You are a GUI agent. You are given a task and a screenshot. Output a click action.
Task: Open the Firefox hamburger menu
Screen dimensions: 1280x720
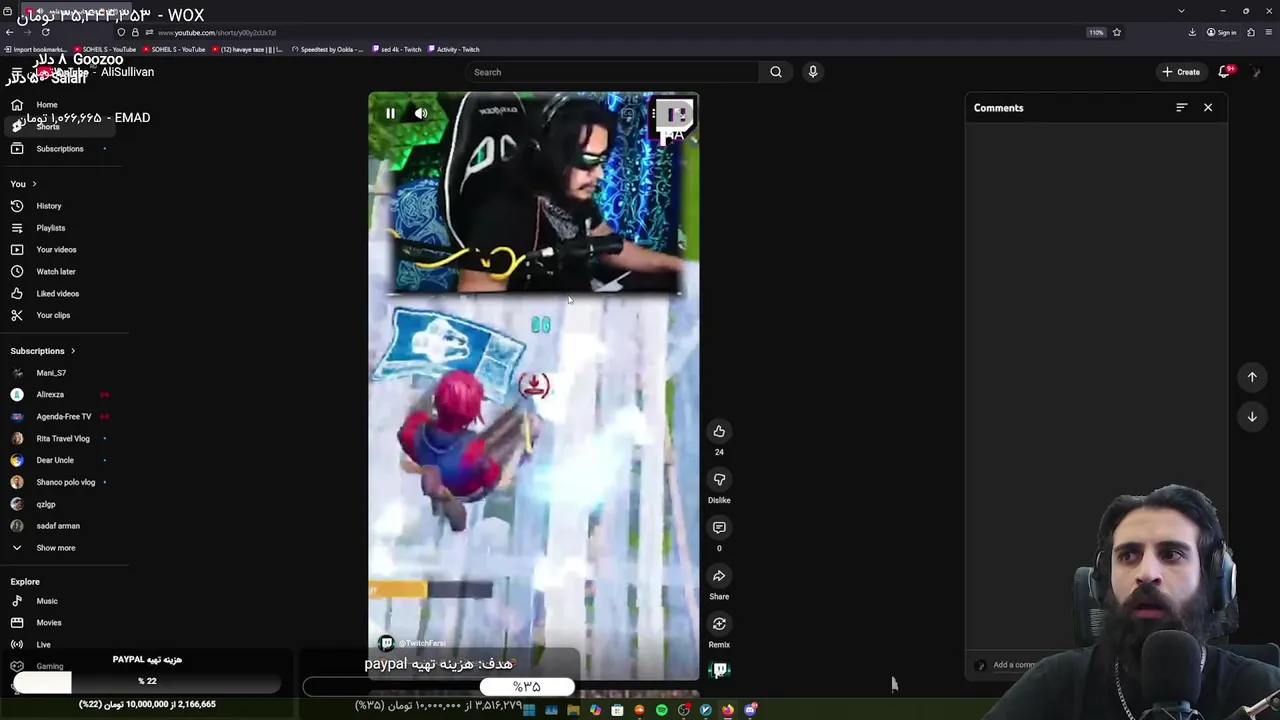[x=1269, y=32]
